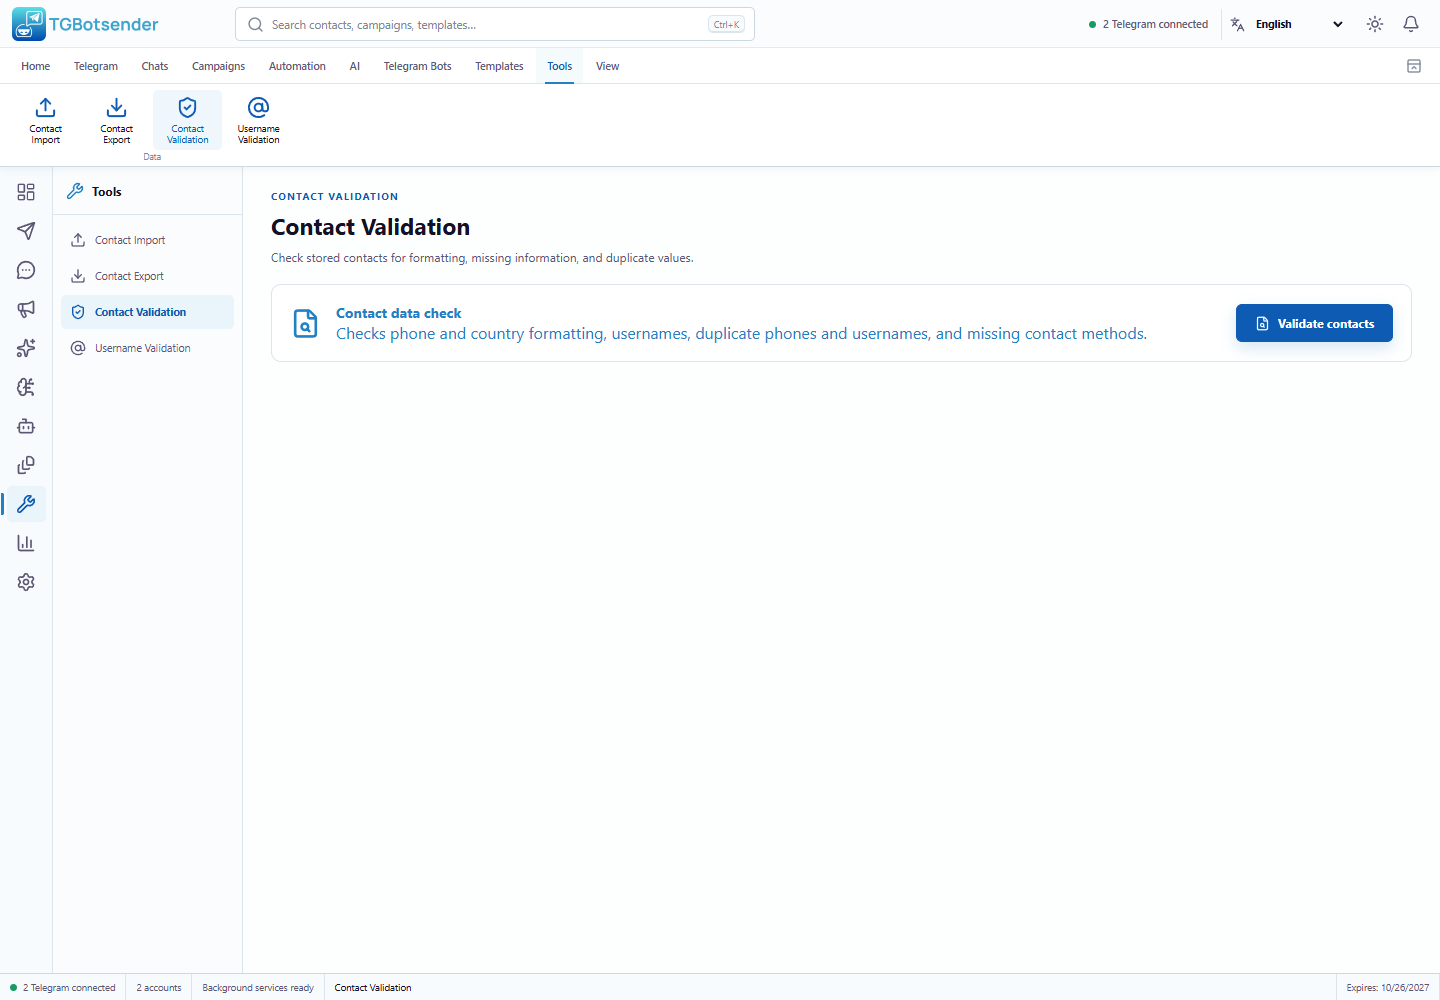Open the bar chart icon in the sidebar

point(26,543)
